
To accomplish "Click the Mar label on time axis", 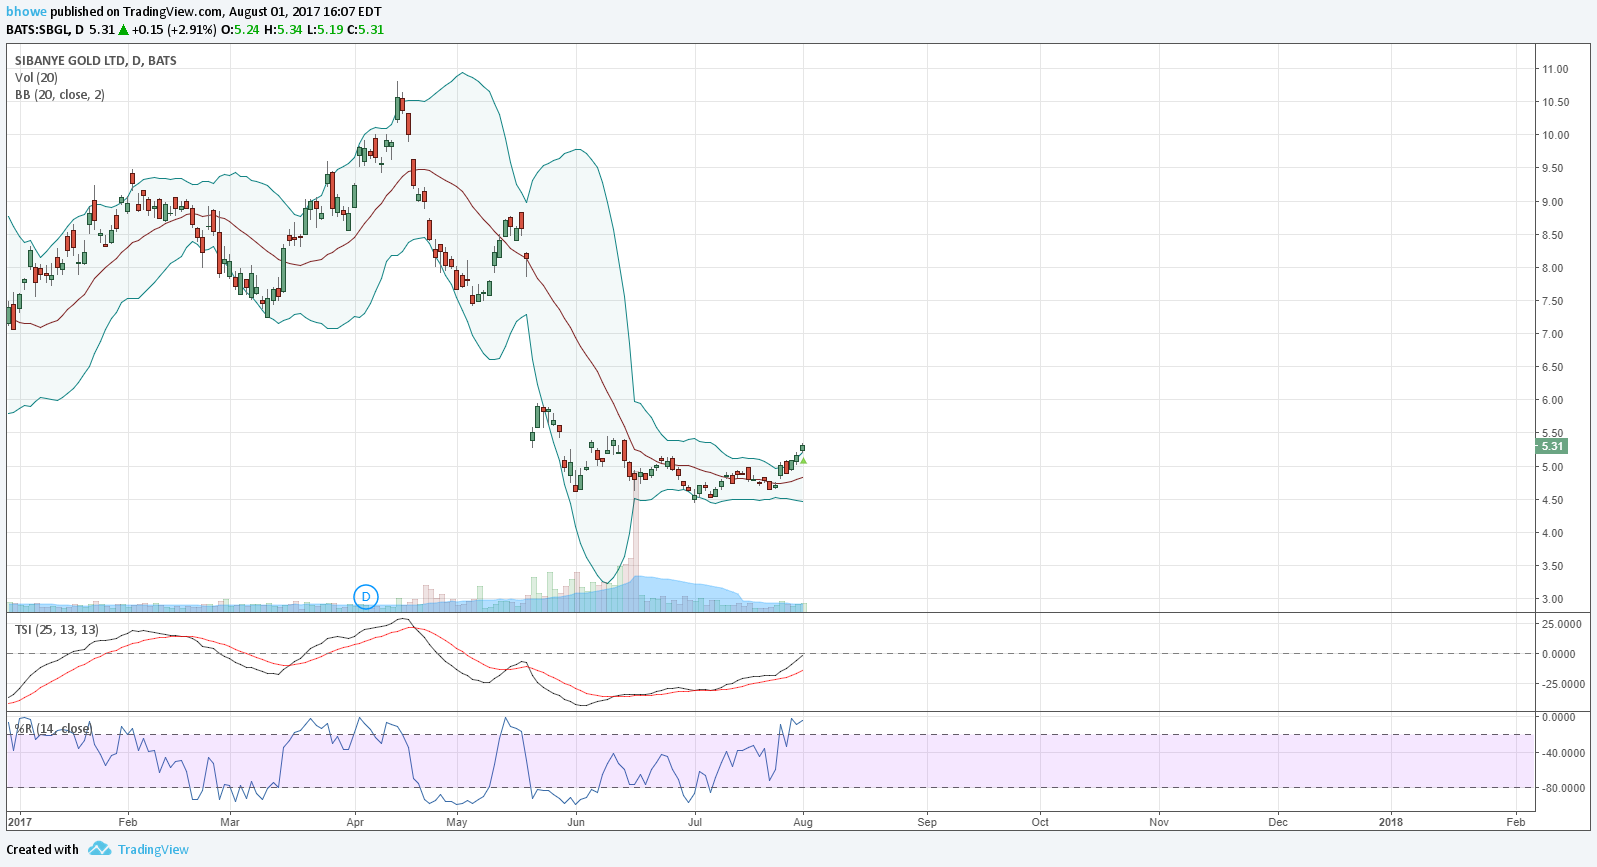I will pyautogui.click(x=230, y=822).
